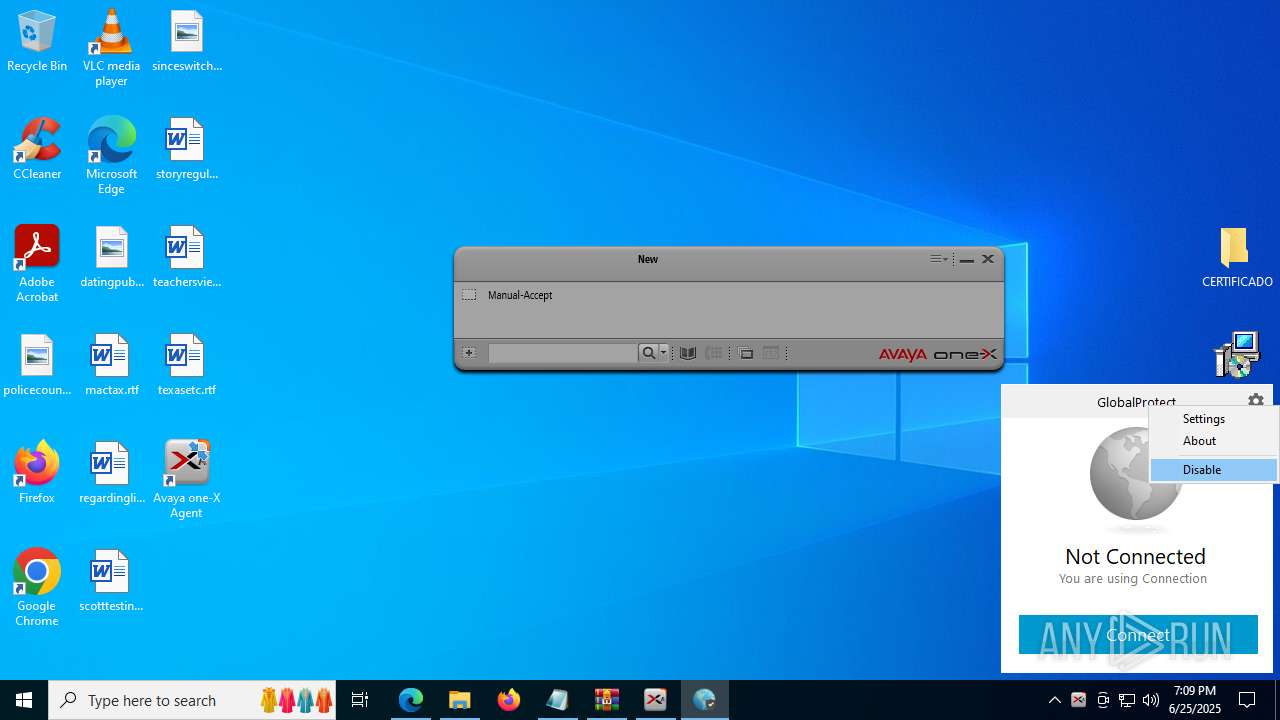The width and height of the screenshot is (1280, 720).
Task: Select the texasetc.rtf document icon
Action: tap(186, 366)
